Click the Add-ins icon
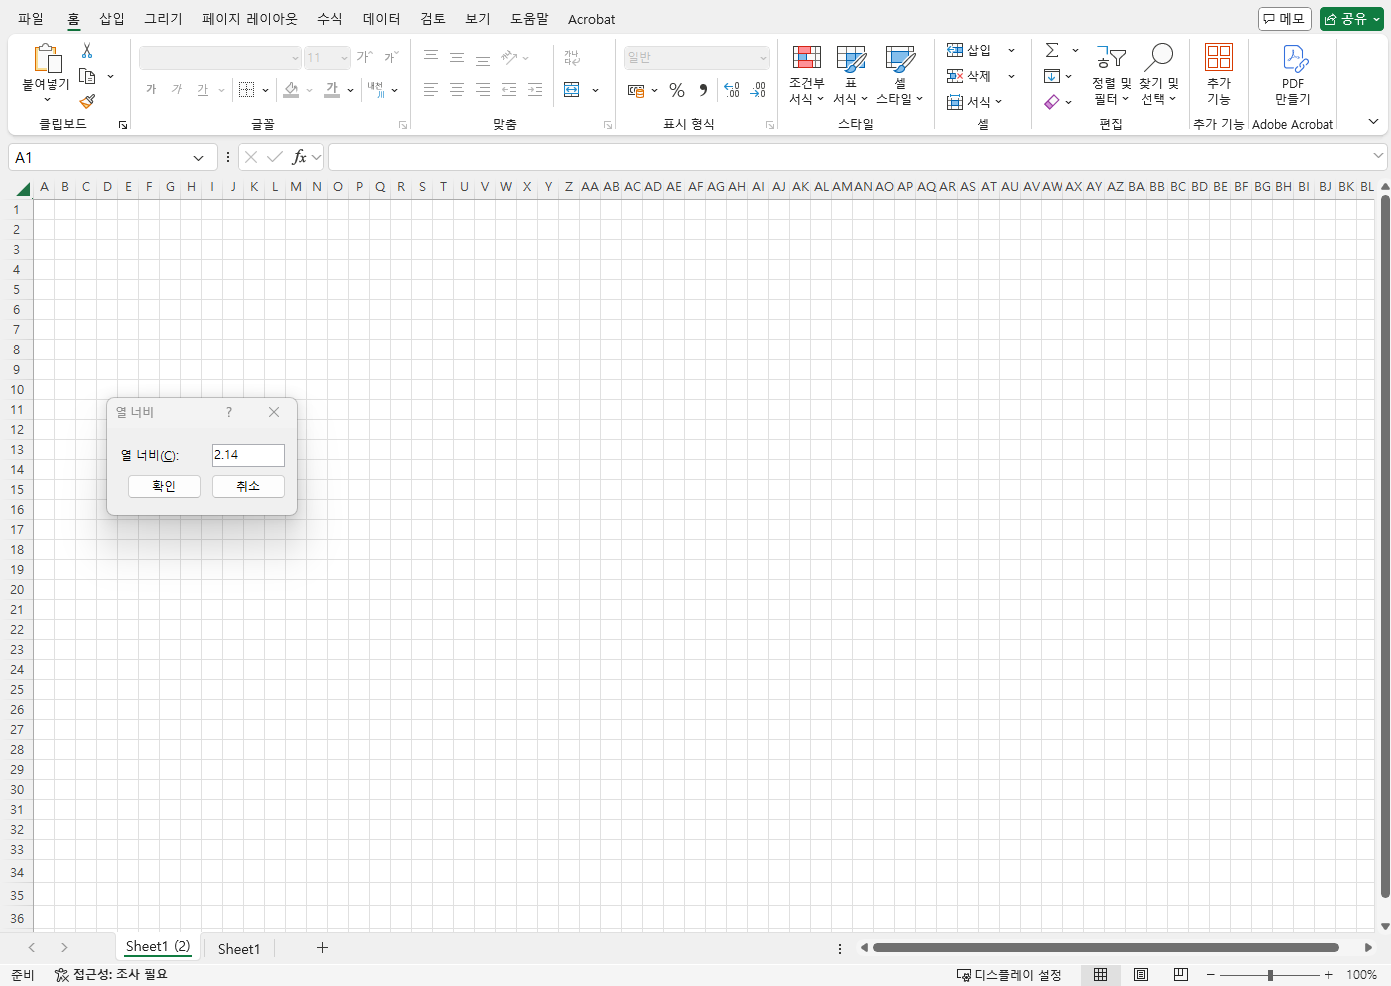This screenshot has height=986, width=1391. (1219, 57)
